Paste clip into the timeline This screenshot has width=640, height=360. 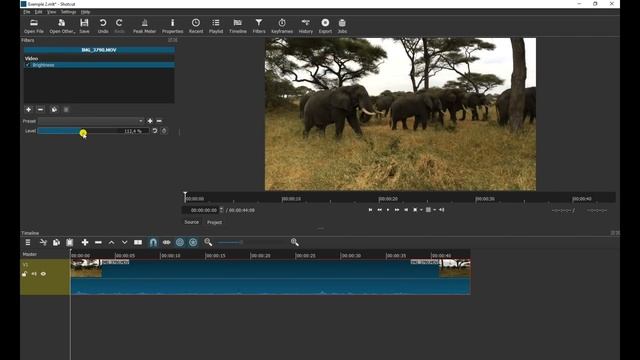click(x=70, y=242)
